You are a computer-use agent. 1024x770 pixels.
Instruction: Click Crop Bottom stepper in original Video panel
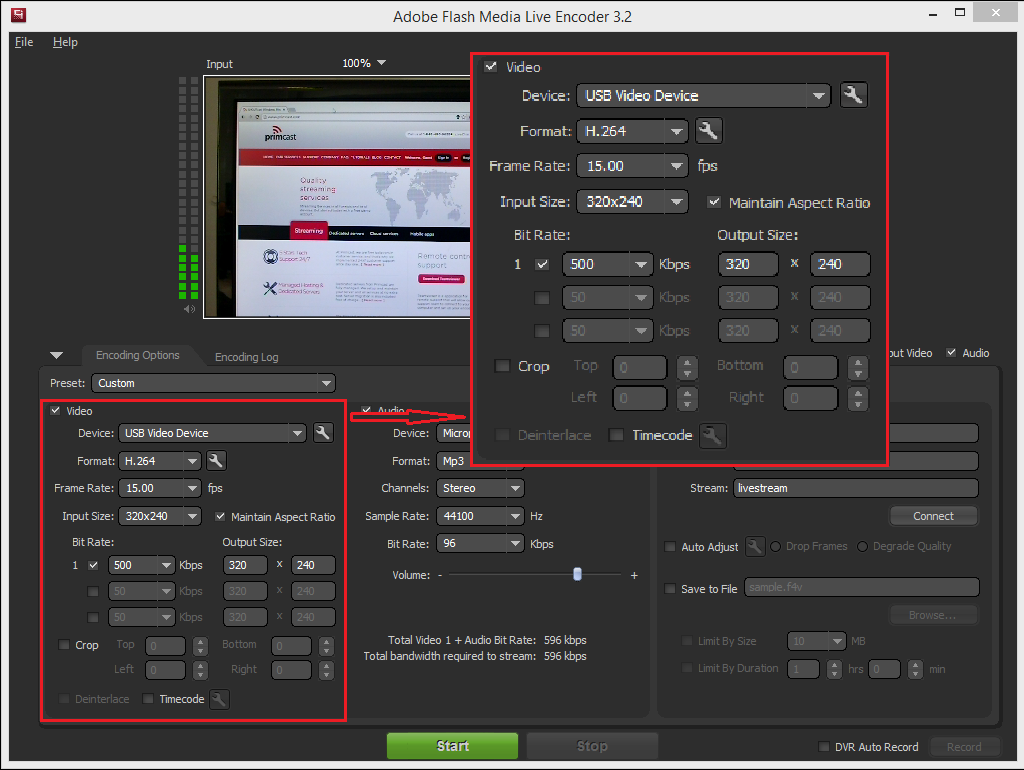pyautogui.click(x=326, y=646)
